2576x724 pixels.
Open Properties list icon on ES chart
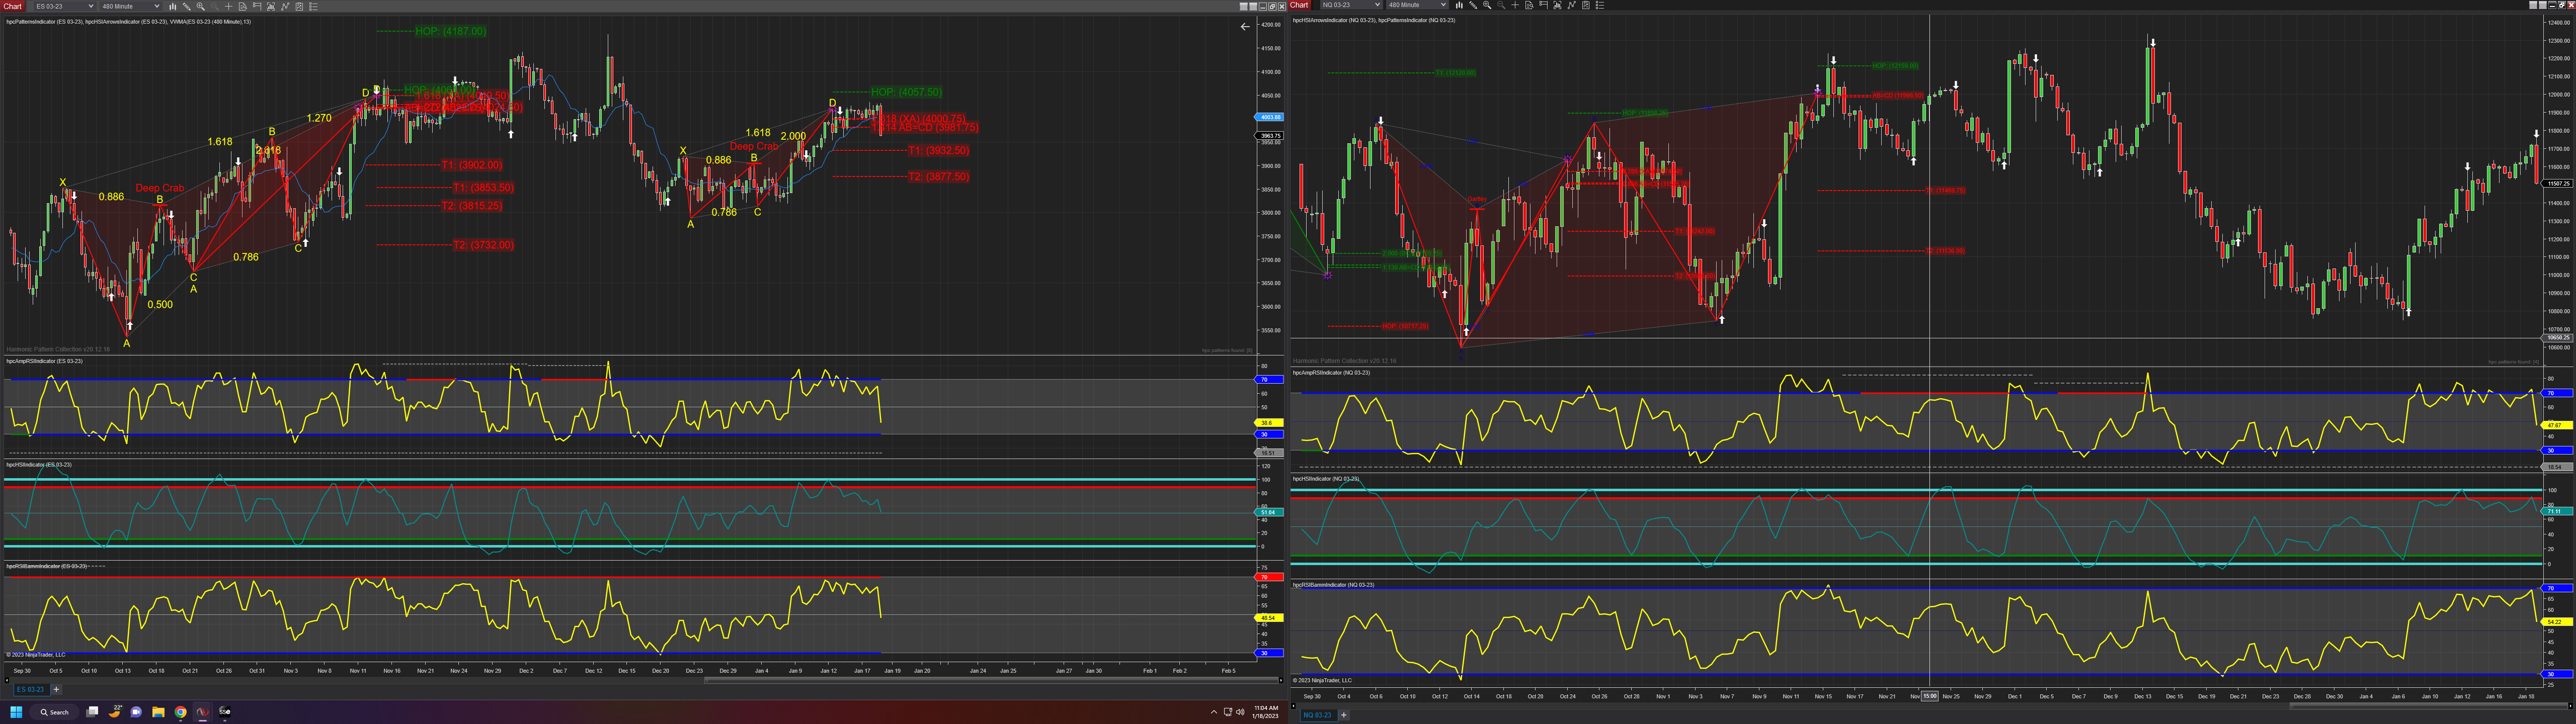[x=313, y=6]
